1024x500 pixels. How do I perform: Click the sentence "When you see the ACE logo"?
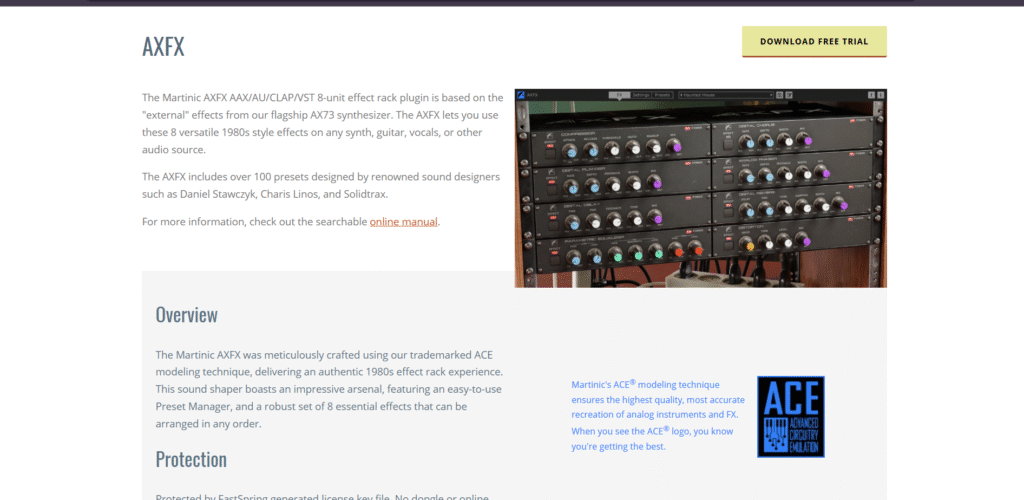click(652, 439)
